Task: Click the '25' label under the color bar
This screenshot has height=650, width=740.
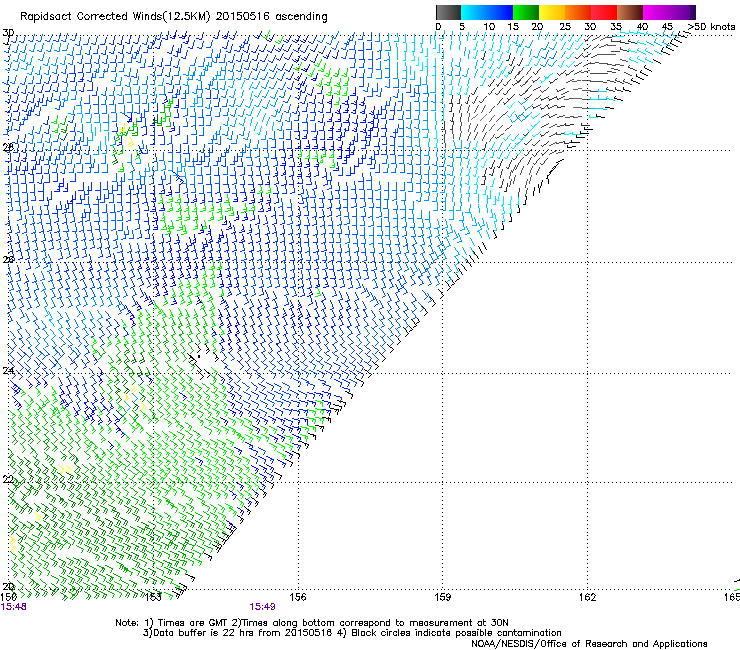Action: (564, 27)
